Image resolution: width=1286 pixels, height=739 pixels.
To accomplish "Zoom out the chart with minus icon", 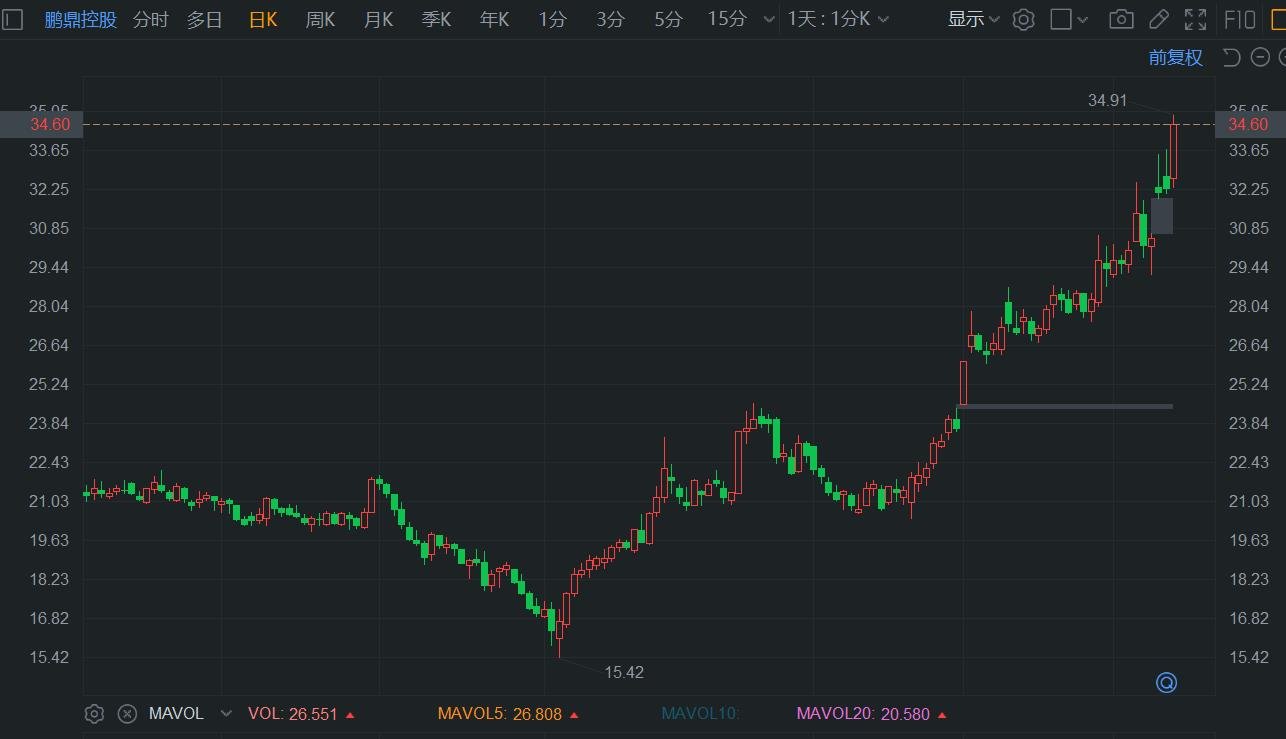I will [1258, 57].
